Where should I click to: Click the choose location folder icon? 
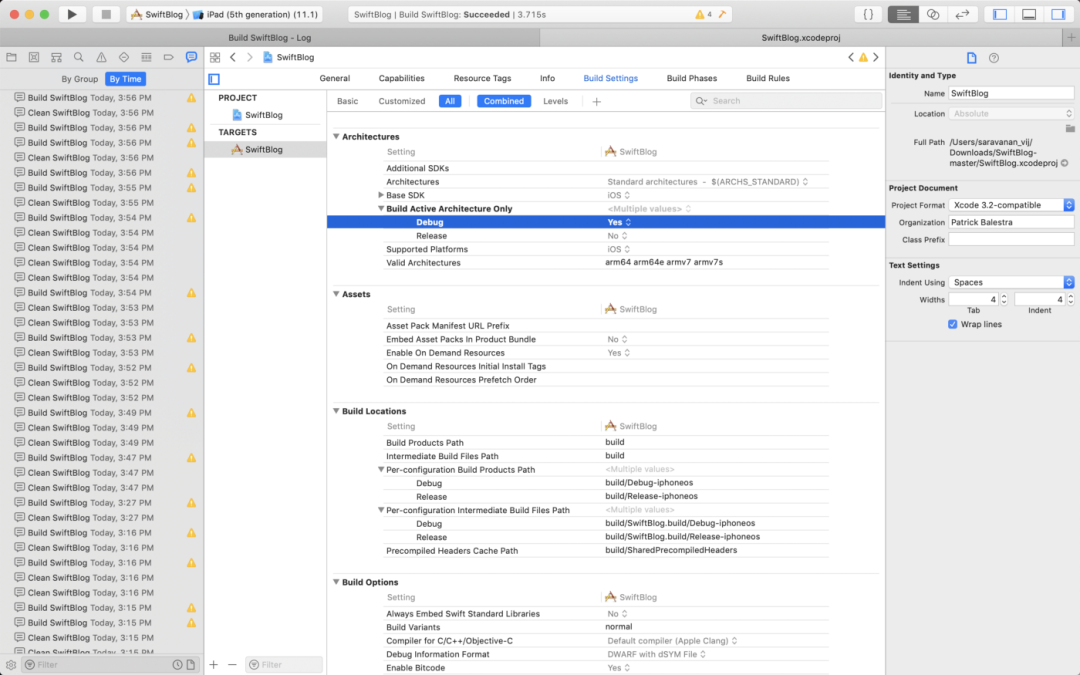[1070, 129]
